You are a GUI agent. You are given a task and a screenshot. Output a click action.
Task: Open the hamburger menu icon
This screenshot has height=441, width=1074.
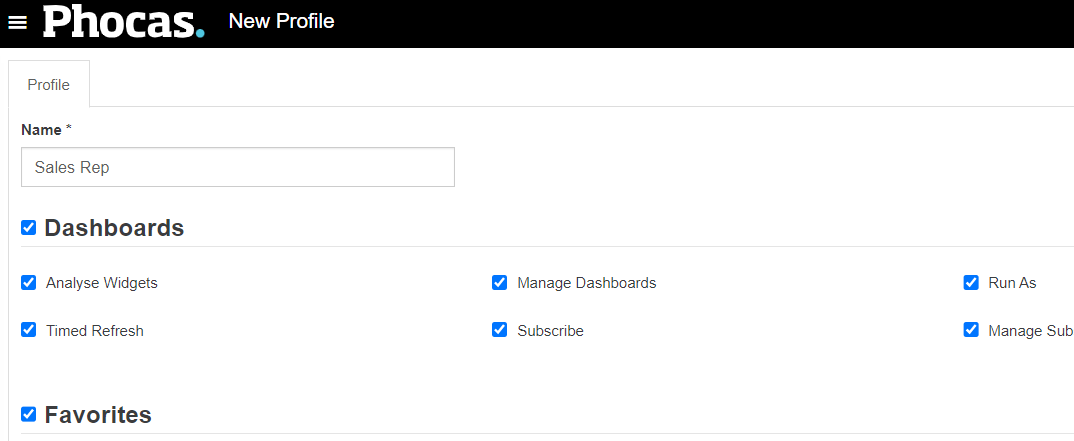17,23
